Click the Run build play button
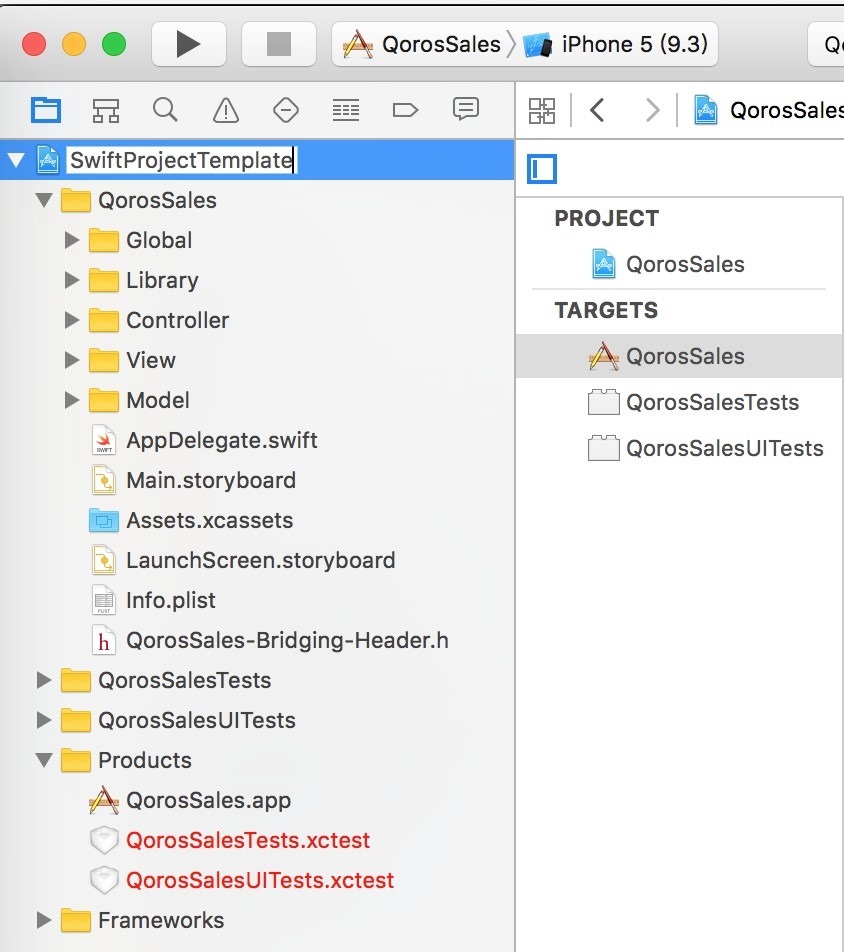The height and width of the screenshot is (952, 844). 188,44
